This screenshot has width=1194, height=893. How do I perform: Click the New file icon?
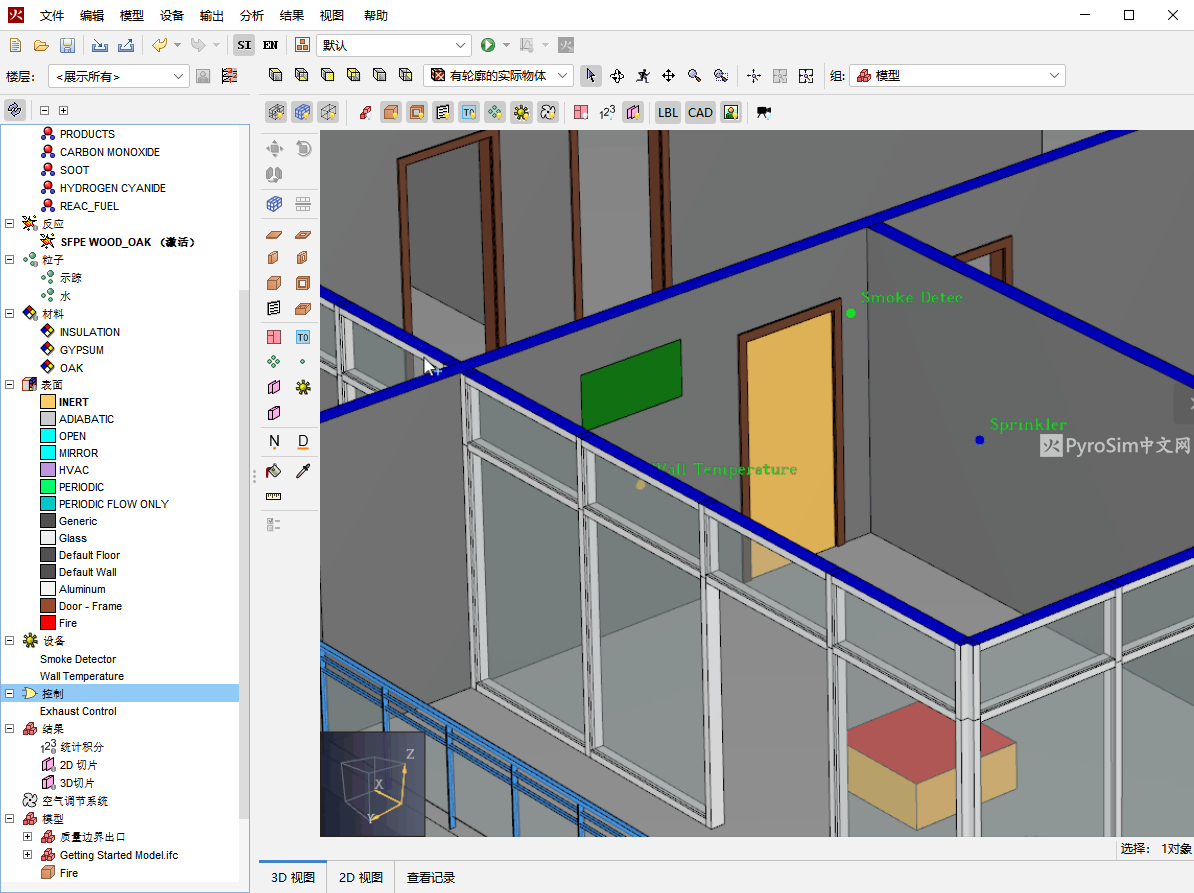(15, 46)
